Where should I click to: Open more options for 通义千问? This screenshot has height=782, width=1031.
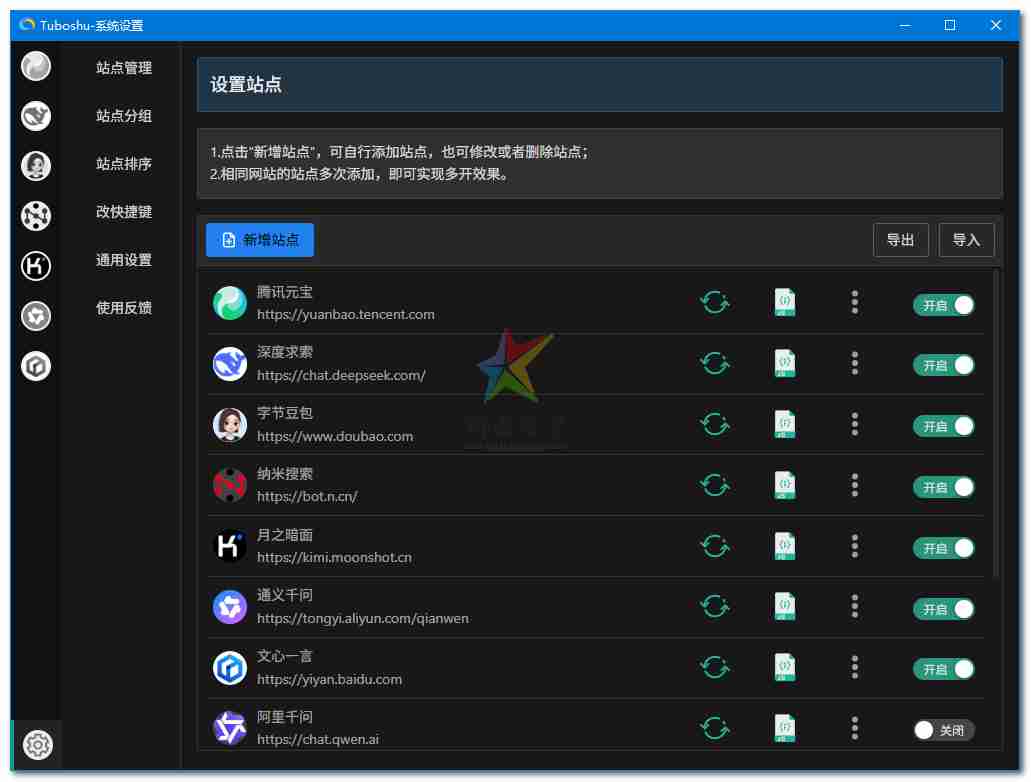coord(854,607)
